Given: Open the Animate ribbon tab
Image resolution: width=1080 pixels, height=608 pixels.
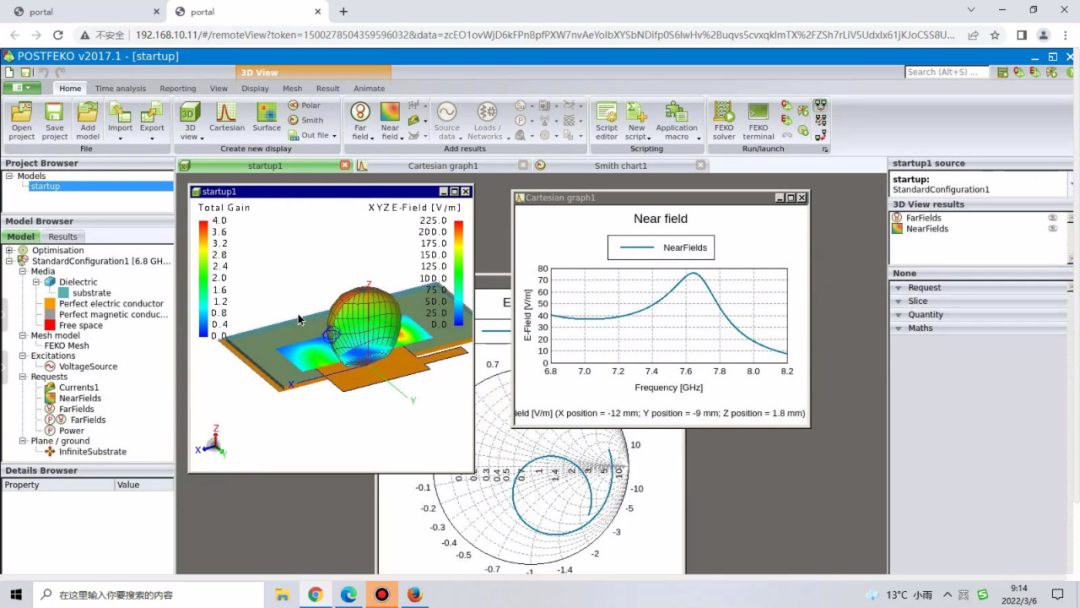Looking at the screenshot, I should tap(369, 88).
